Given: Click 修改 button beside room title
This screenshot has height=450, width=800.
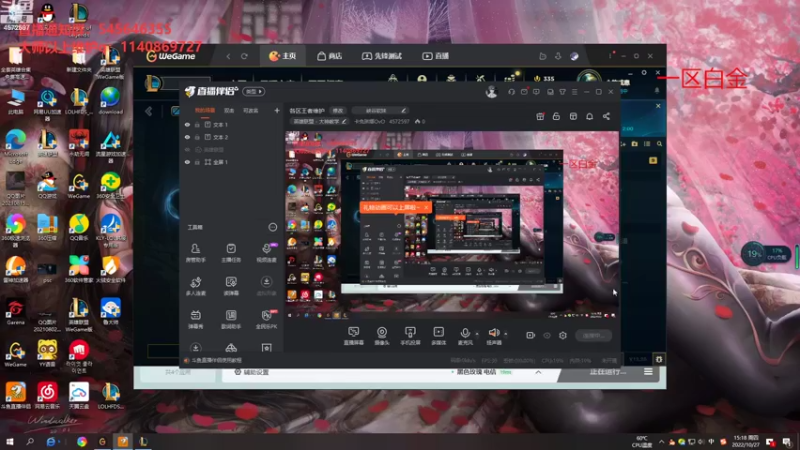Looking at the screenshot, I should [x=338, y=110].
